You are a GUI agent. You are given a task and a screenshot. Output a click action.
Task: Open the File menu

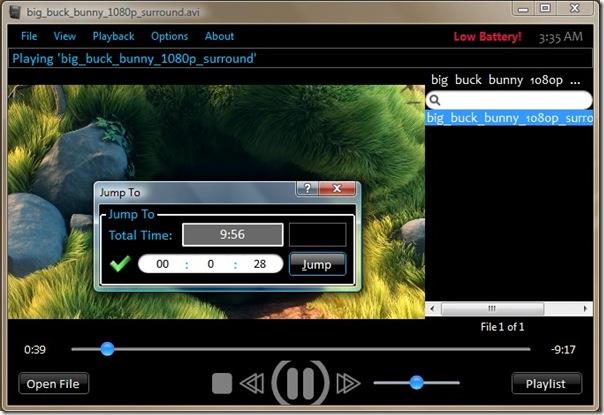(x=29, y=36)
